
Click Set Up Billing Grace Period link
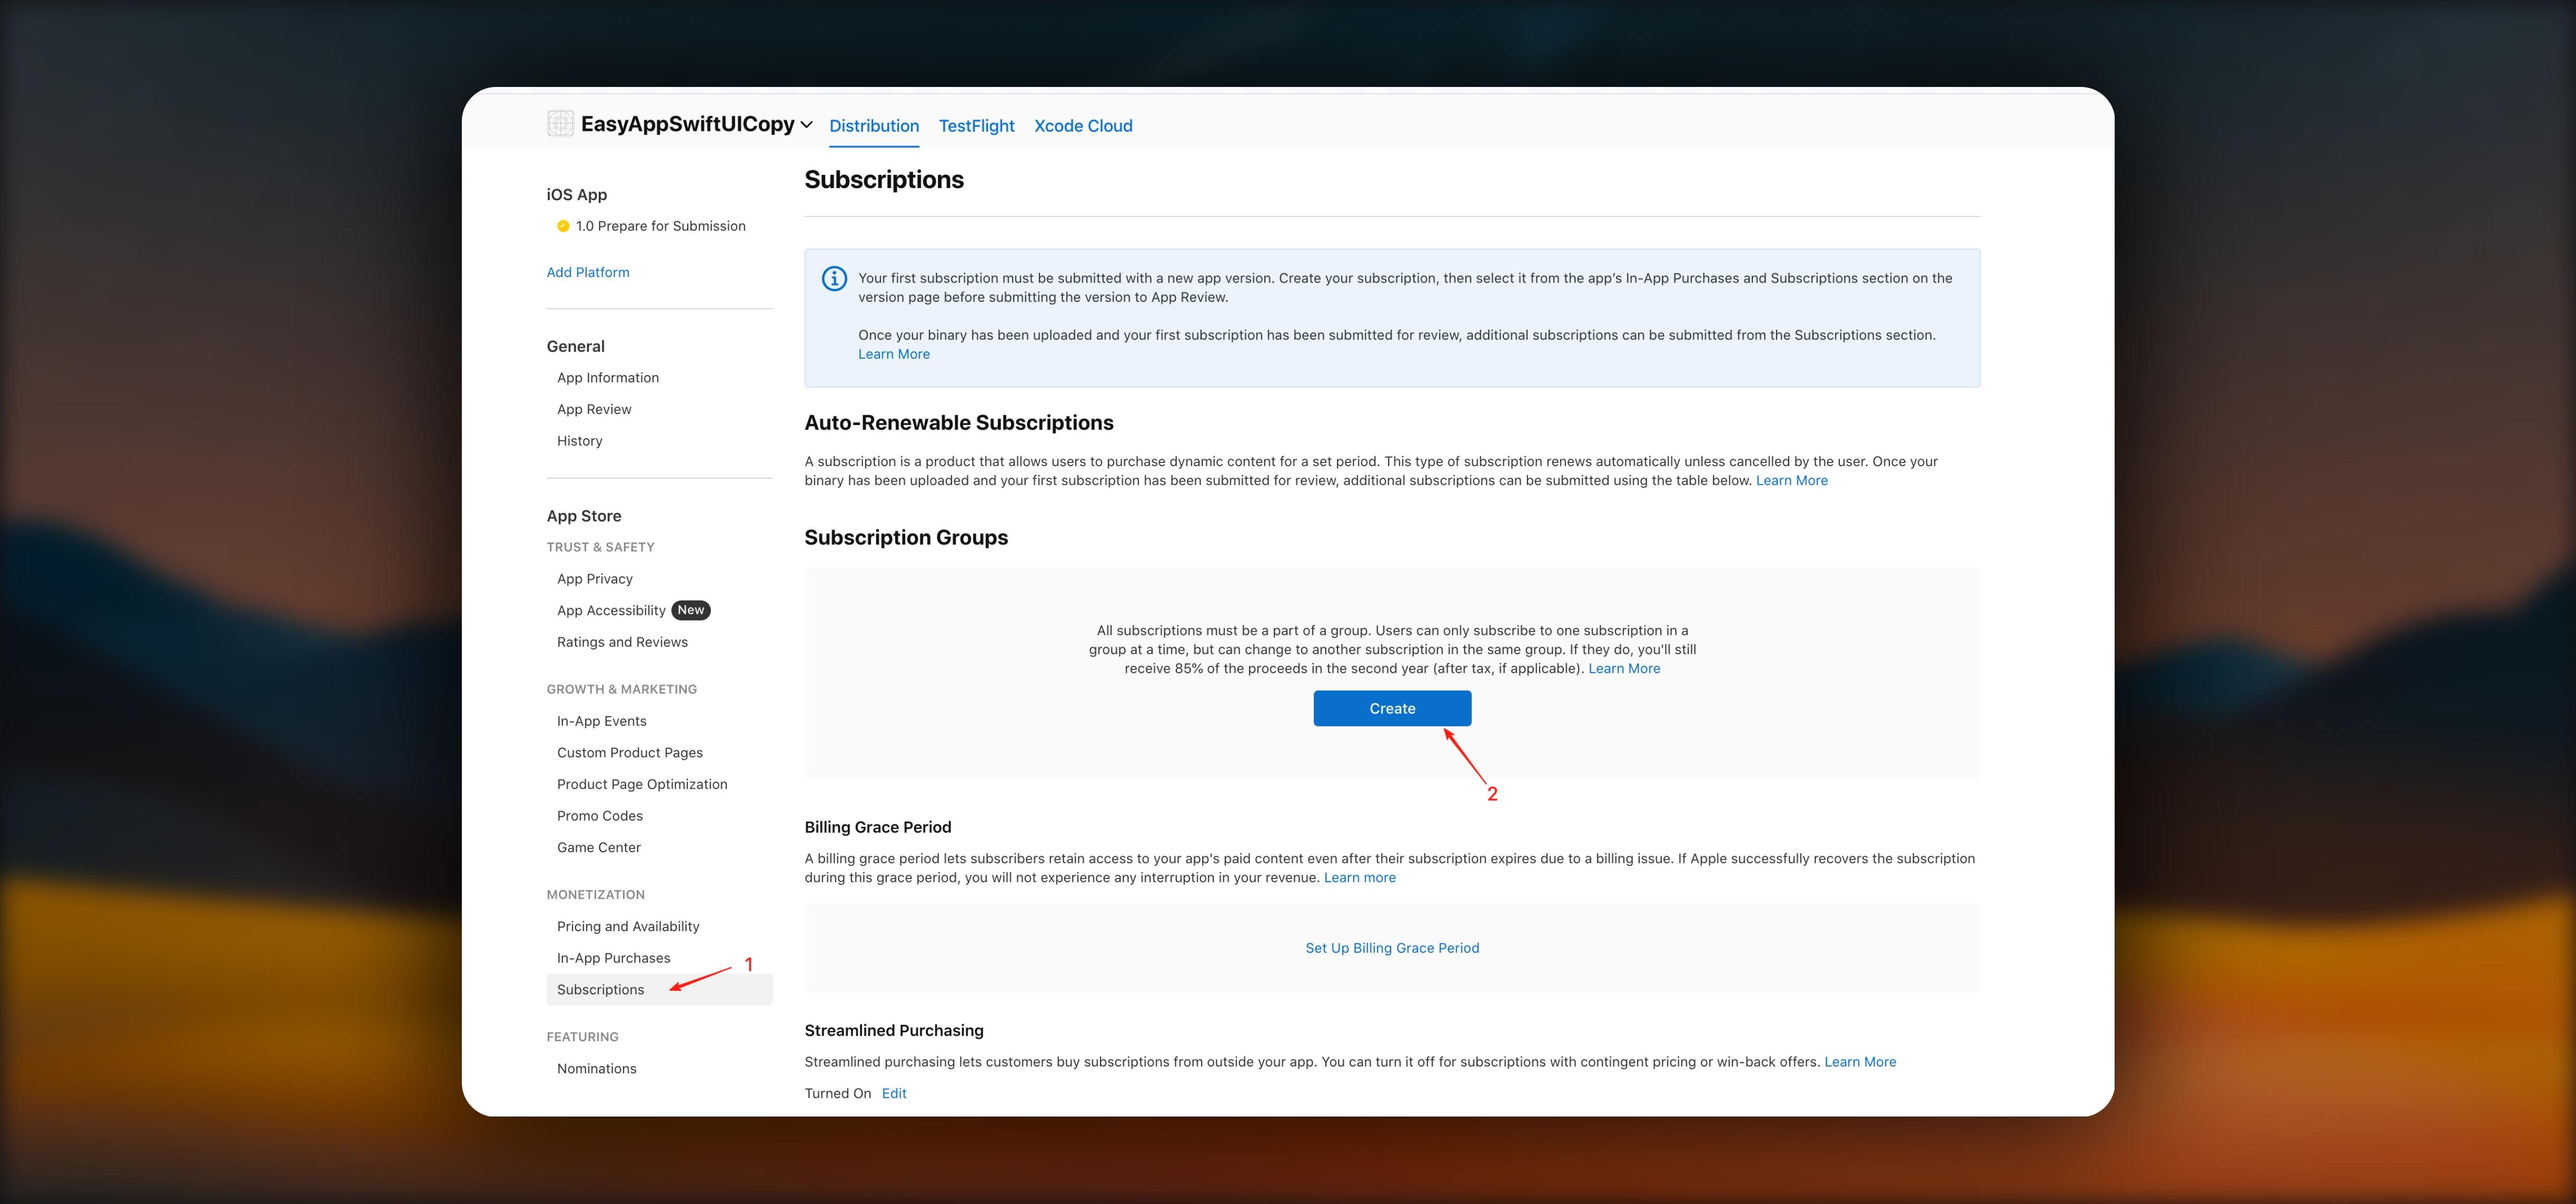point(1391,948)
